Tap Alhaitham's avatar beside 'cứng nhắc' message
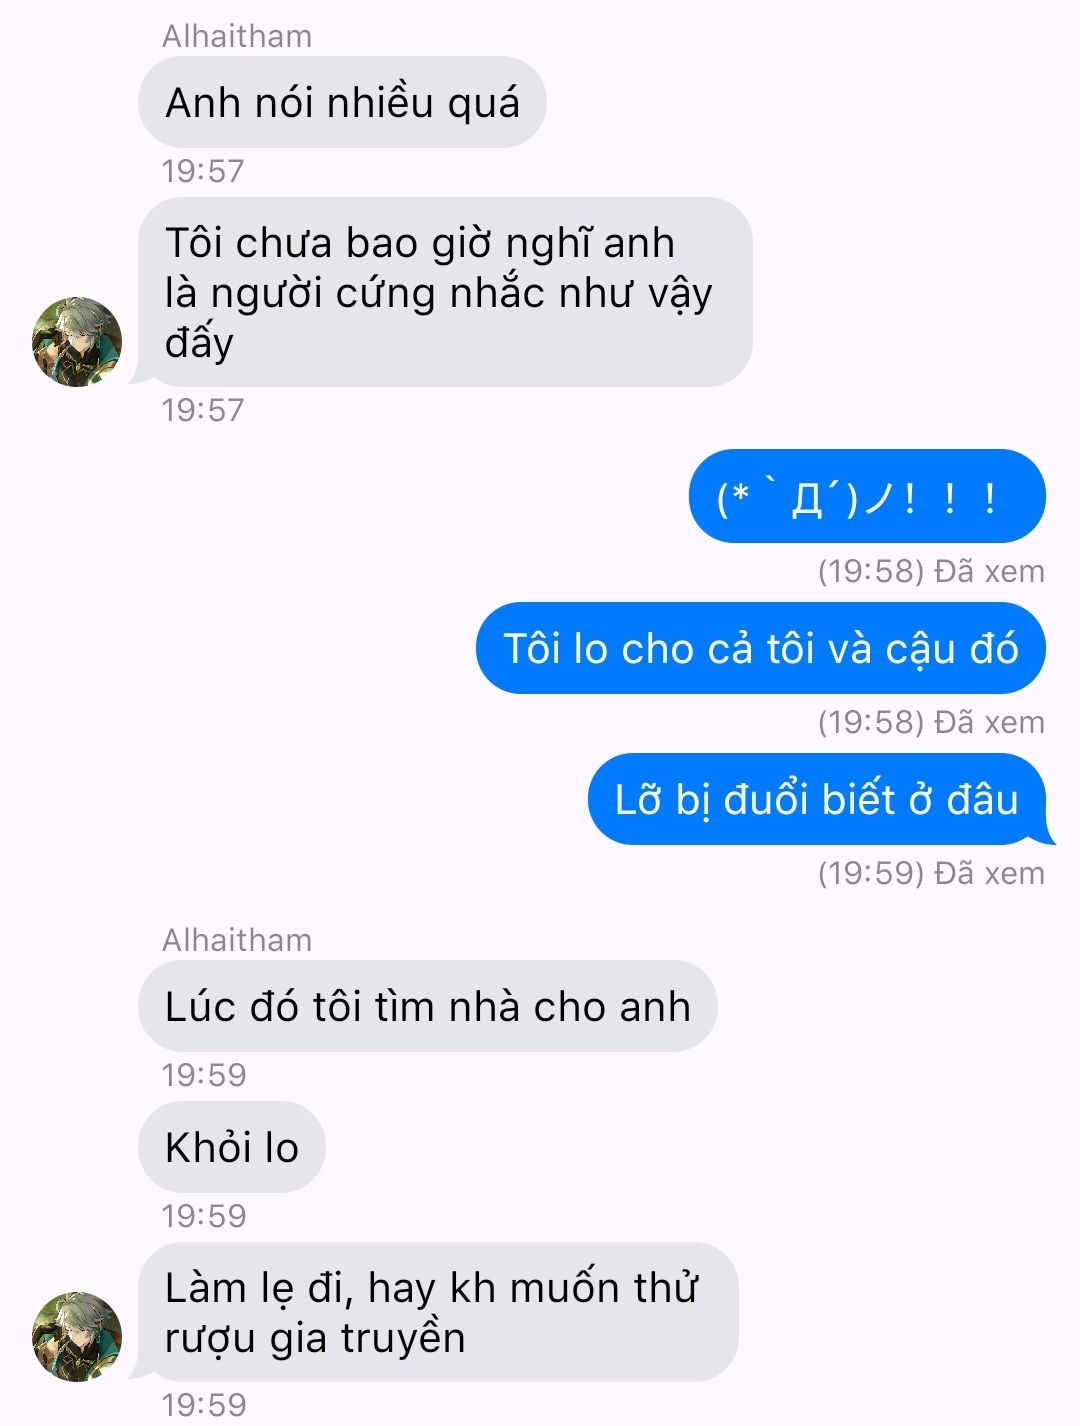The width and height of the screenshot is (1080, 1426). click(x=77, y=341)
